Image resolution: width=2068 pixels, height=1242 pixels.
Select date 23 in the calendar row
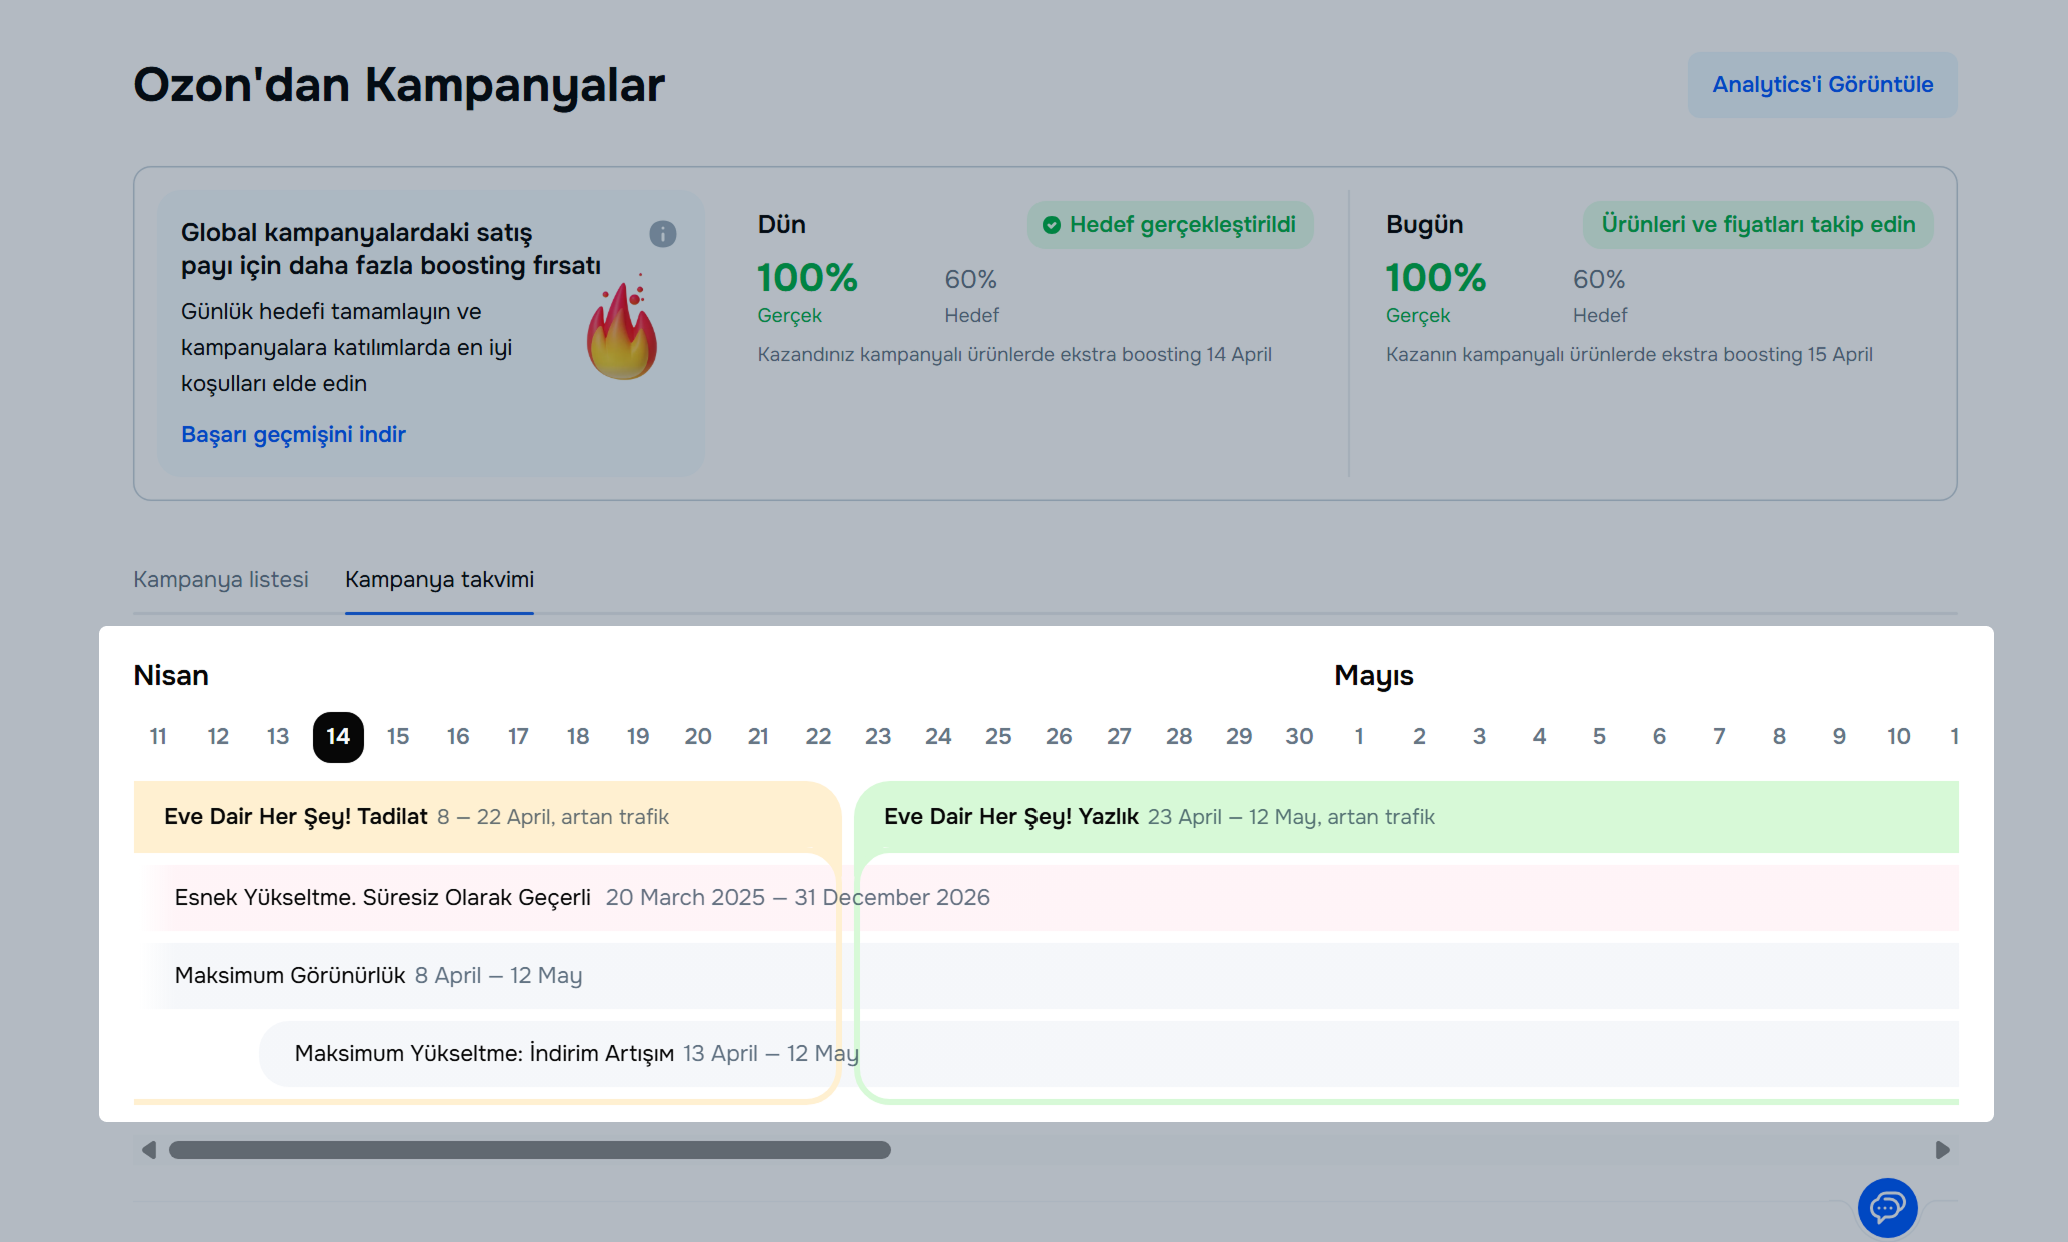878,737
